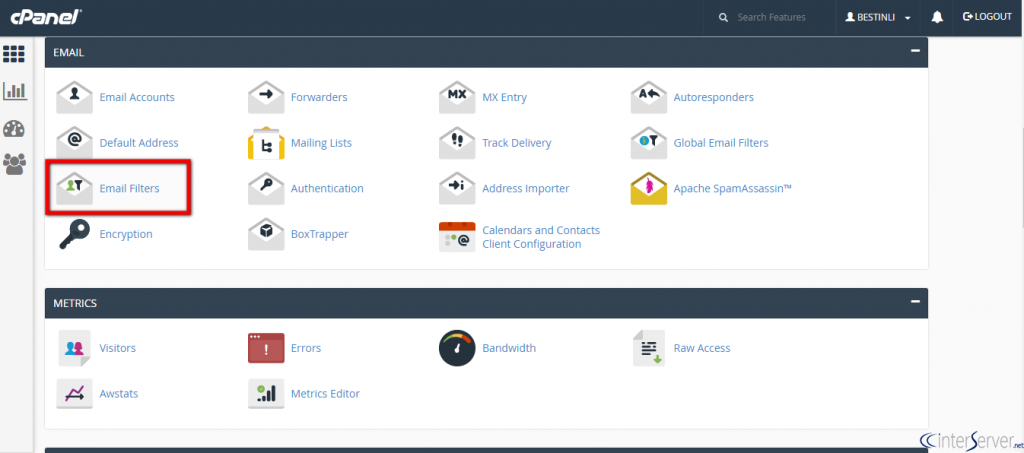Open the Visitors icon
The height and width of the screenshot is (453, 1024).
(x=74, y=348)
